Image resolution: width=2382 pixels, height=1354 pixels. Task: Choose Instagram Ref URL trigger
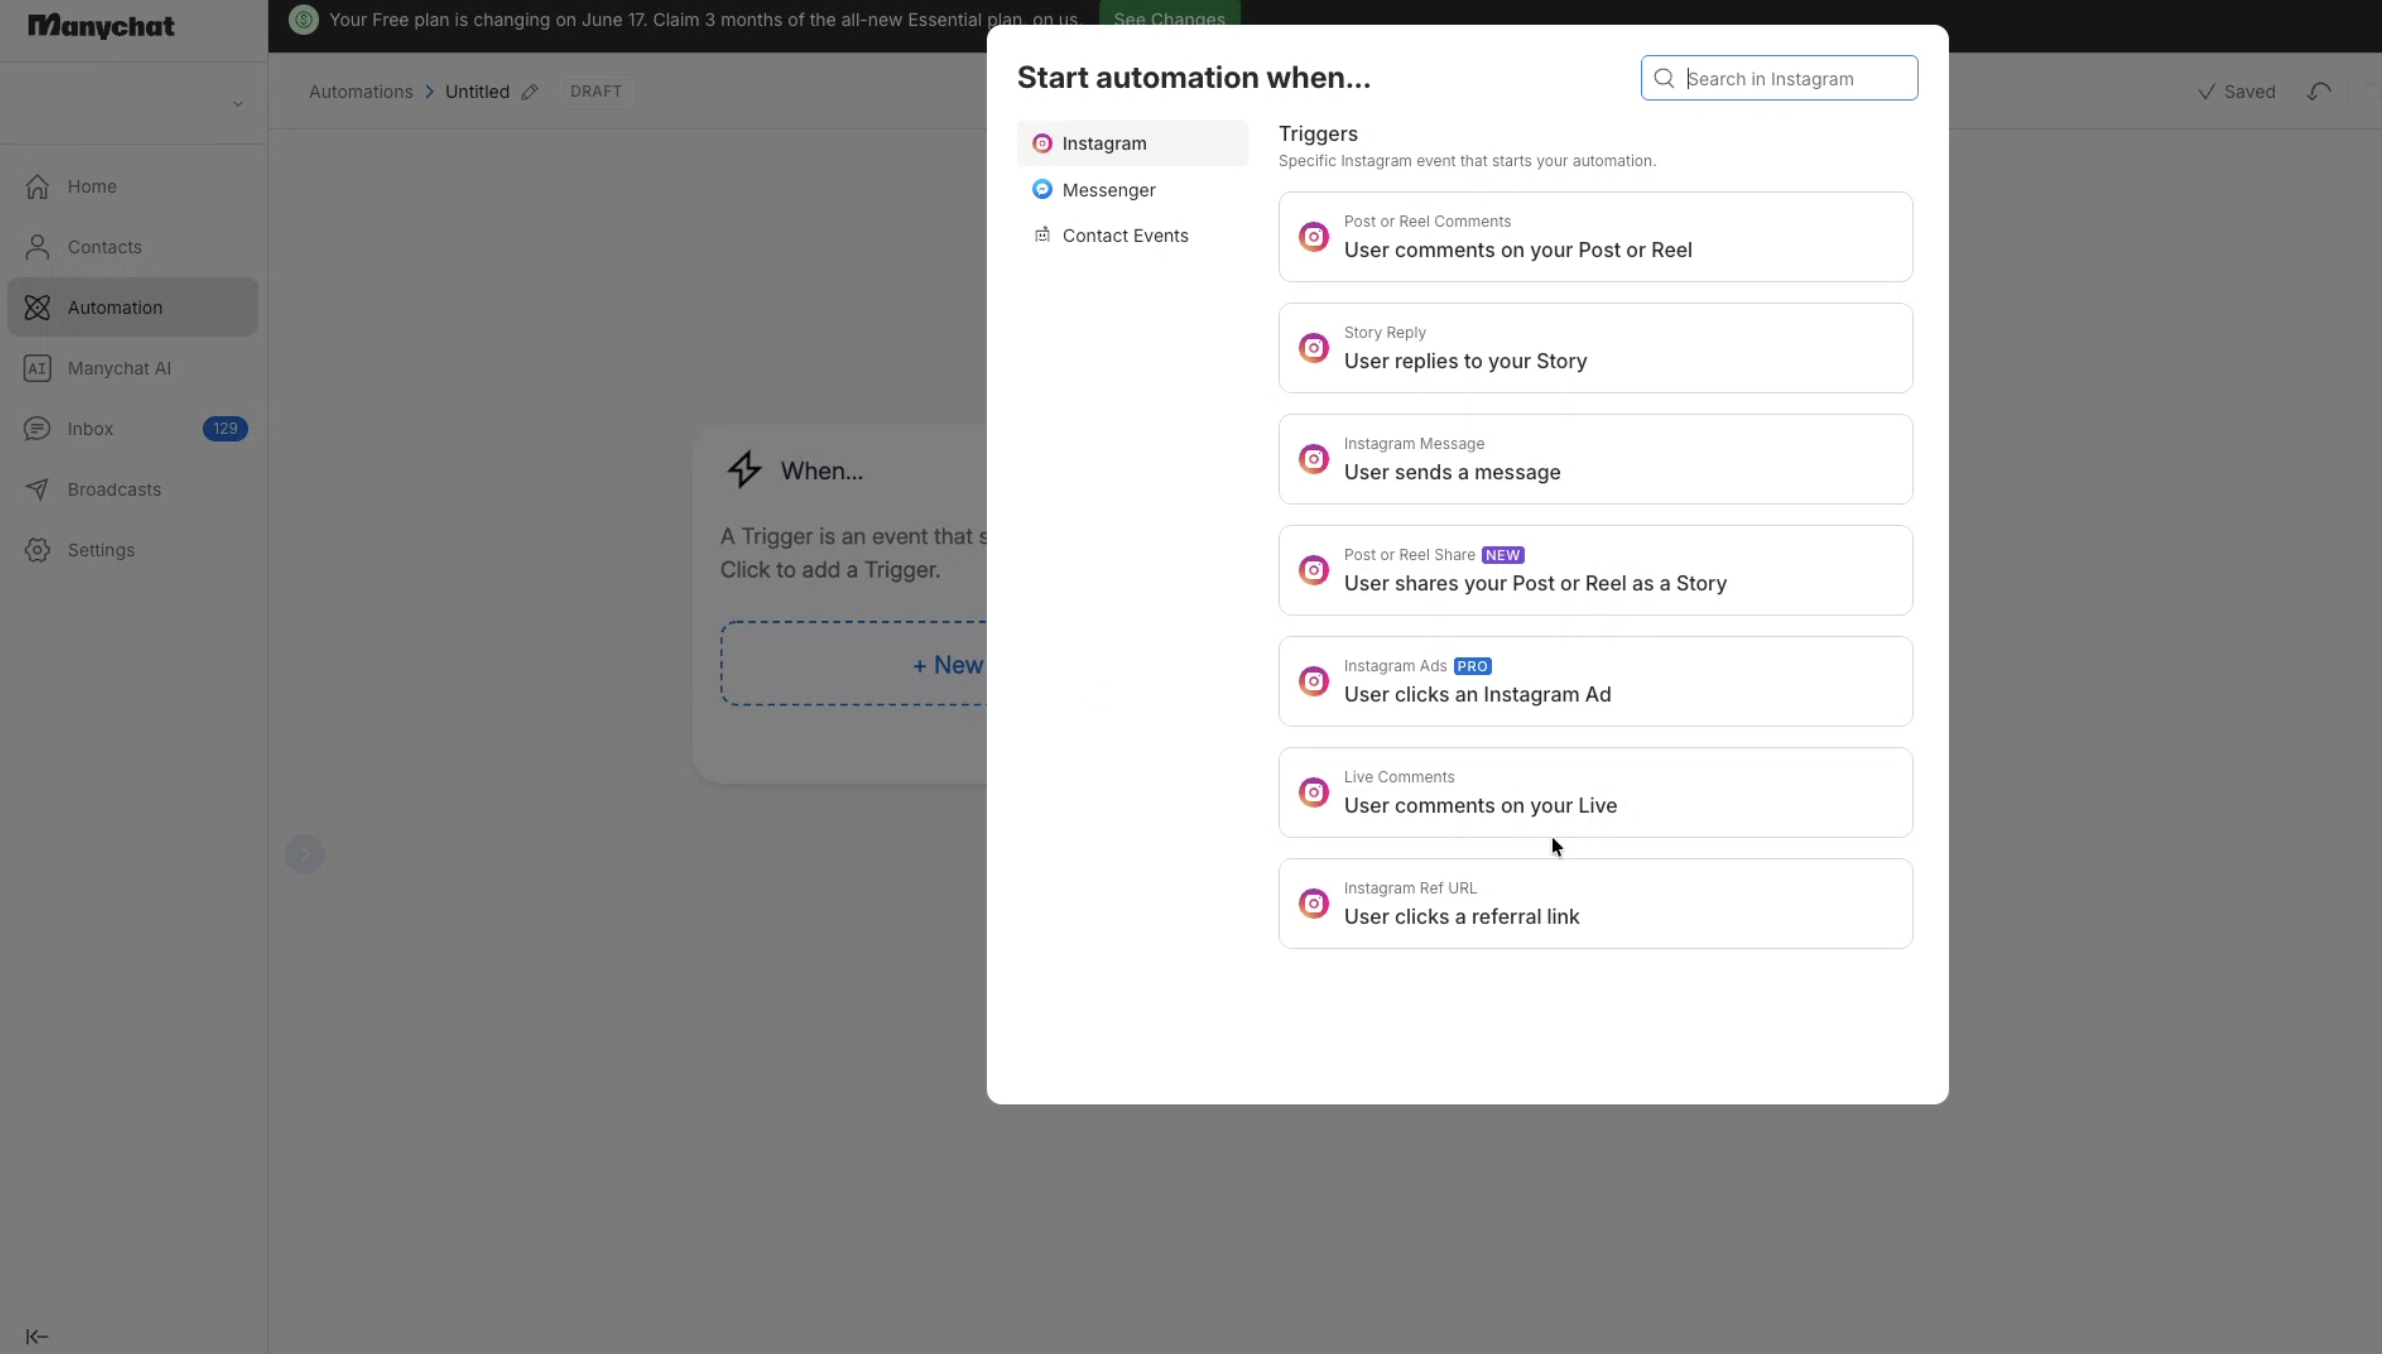click(1595, 903)
